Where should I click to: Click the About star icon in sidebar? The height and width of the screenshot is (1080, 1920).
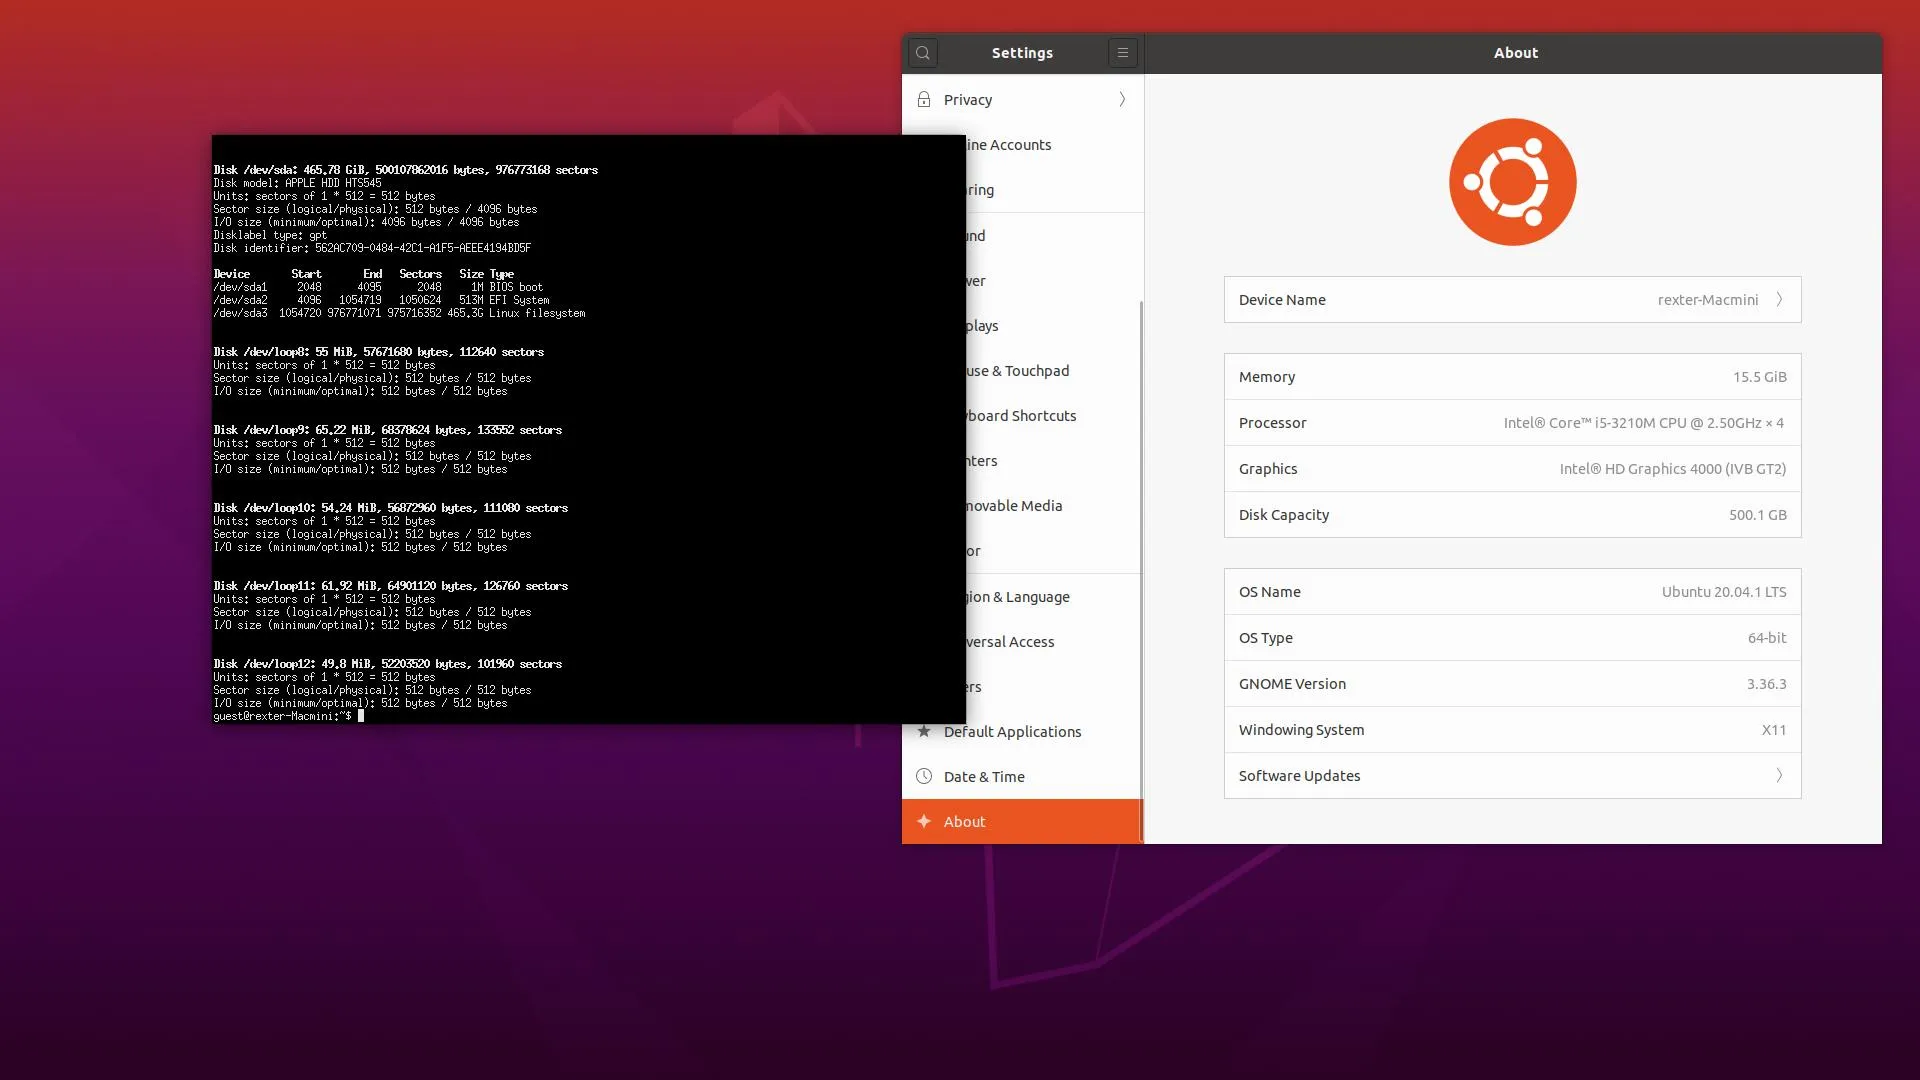[x=924, y=822]
